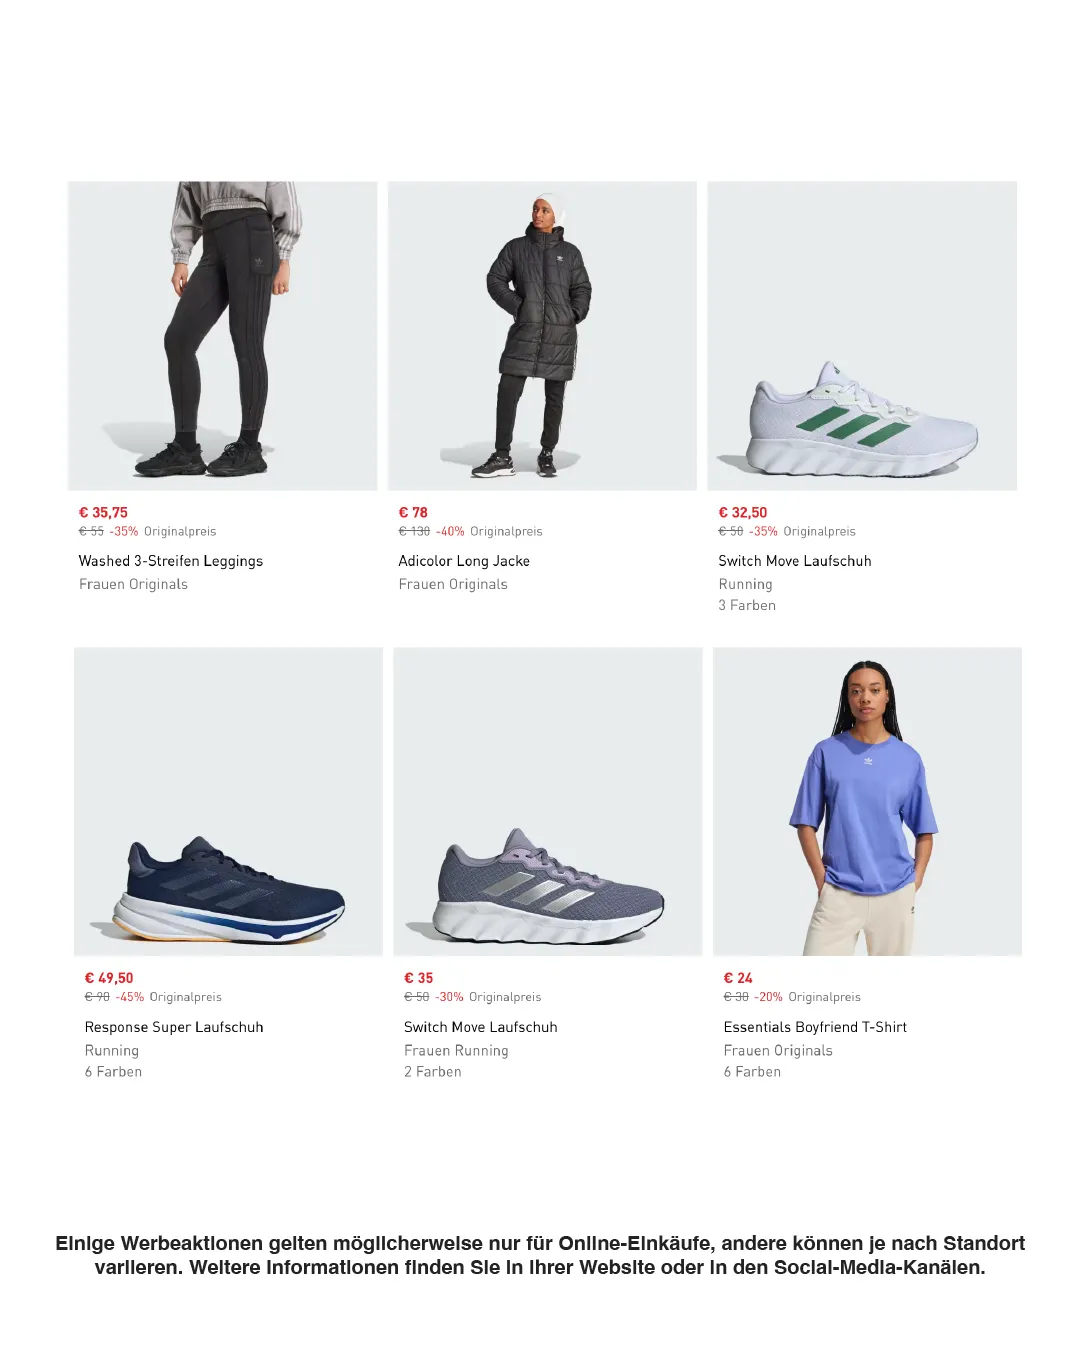
Task: Click the Washed 3-Streifen Leggings title
Action: pyautogui.click(x=171, y=561)
